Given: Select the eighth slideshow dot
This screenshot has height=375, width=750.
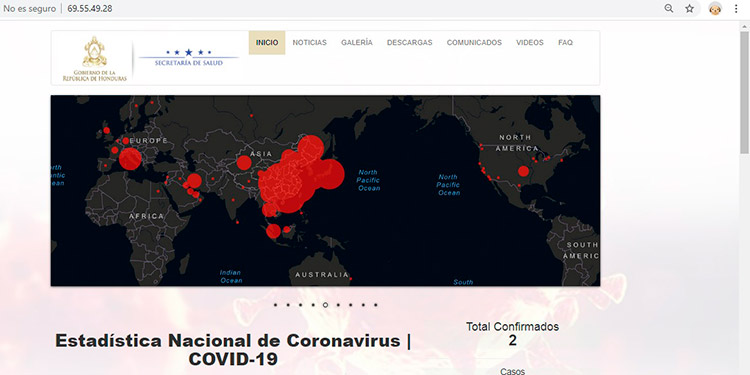Looking at the screenshot, I should pos(363,305).
